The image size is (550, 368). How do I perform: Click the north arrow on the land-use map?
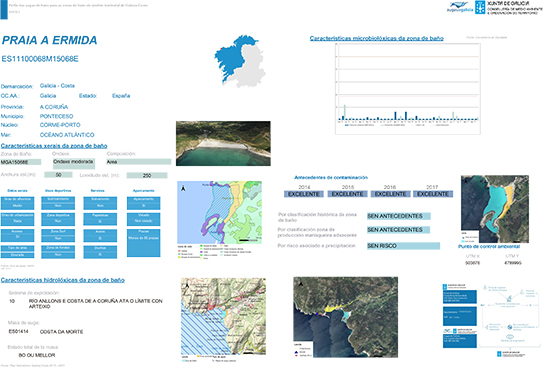[183, 189]
